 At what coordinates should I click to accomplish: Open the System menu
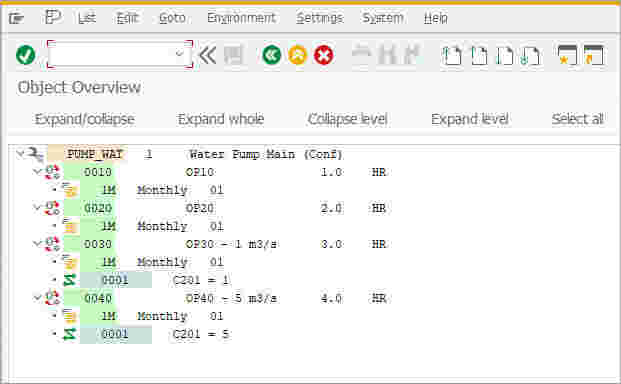383,18
